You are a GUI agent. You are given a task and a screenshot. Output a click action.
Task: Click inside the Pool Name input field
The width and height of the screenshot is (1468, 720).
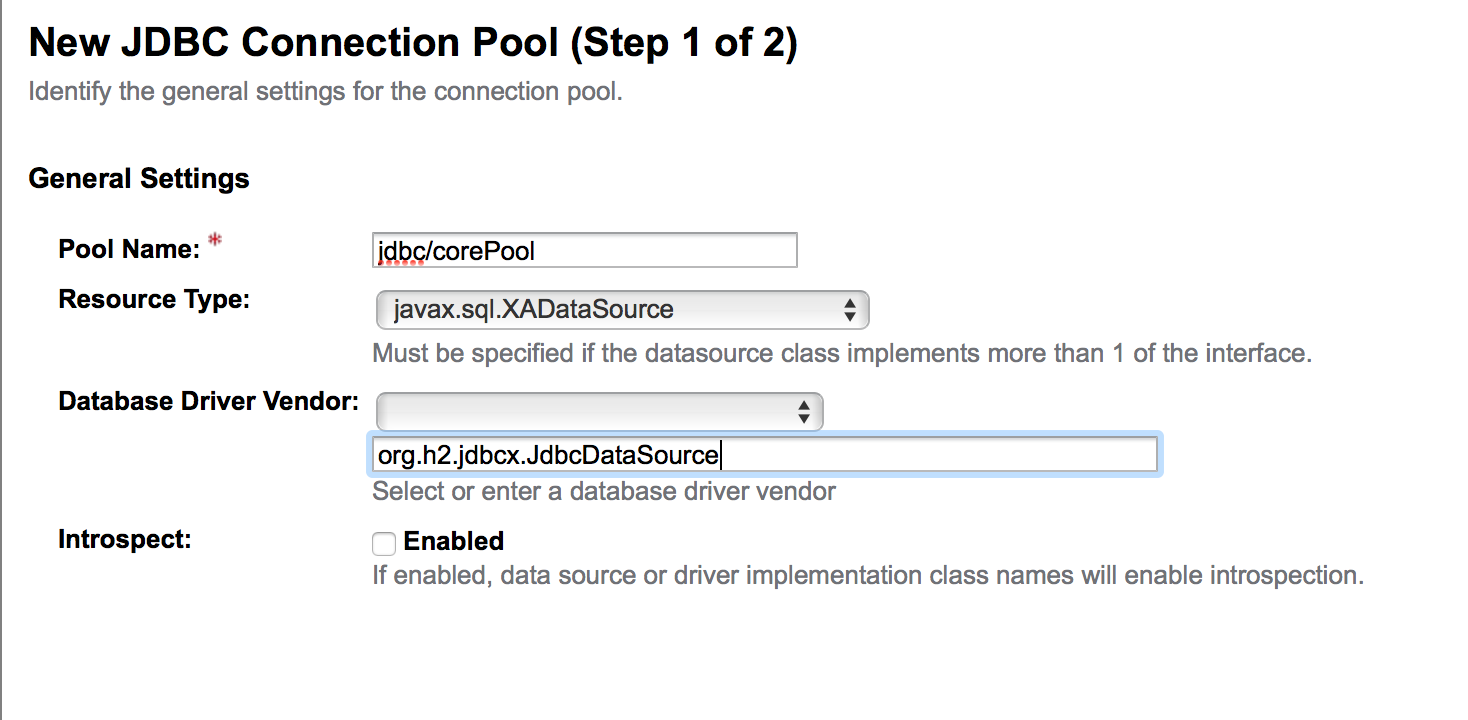[585, 250]
